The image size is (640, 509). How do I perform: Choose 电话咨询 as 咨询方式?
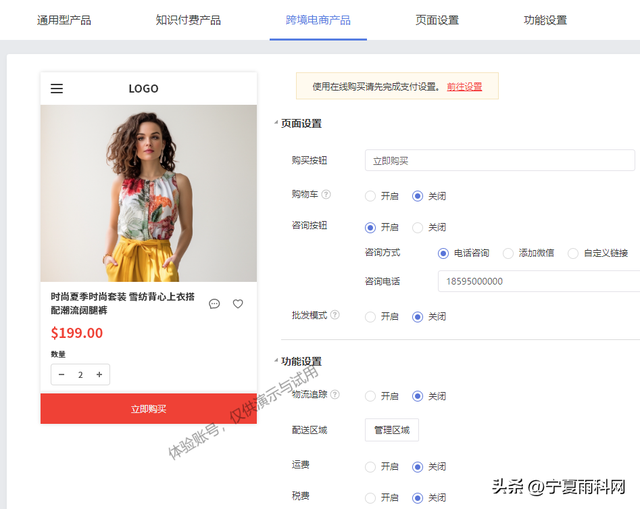[x=443, y=253]
